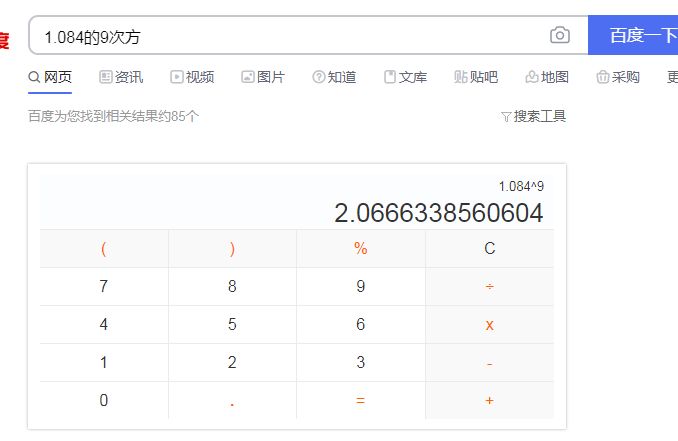
Task: Open the 资讯 tab
Action: point(121,77)
